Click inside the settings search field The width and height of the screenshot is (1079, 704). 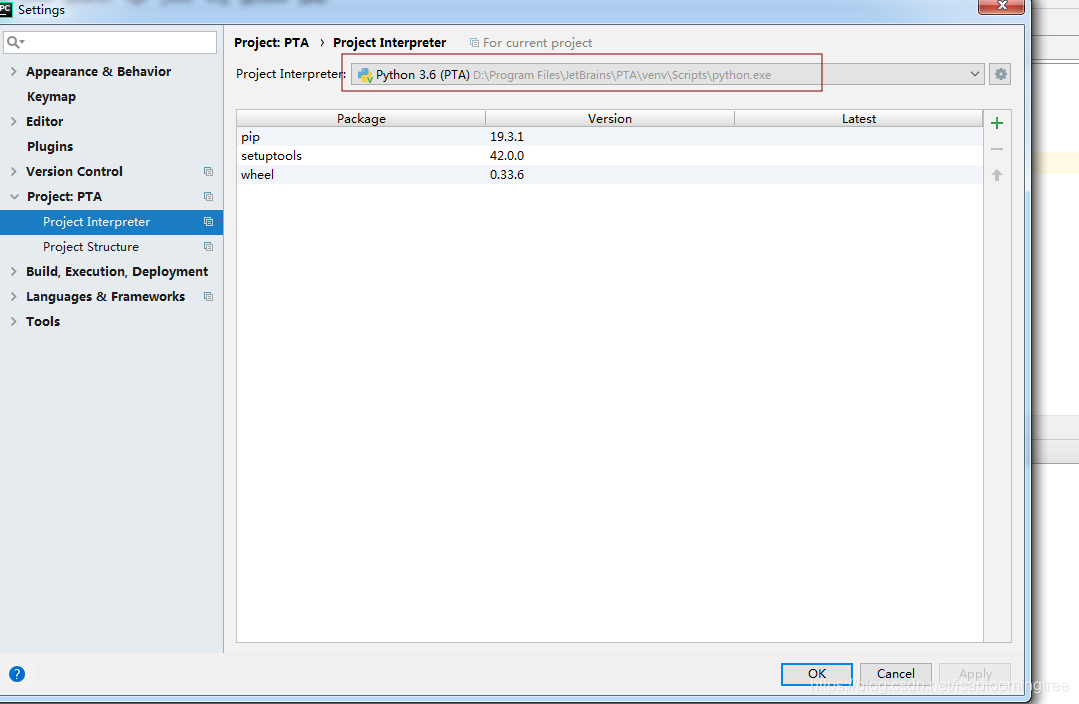coord(110,43)
